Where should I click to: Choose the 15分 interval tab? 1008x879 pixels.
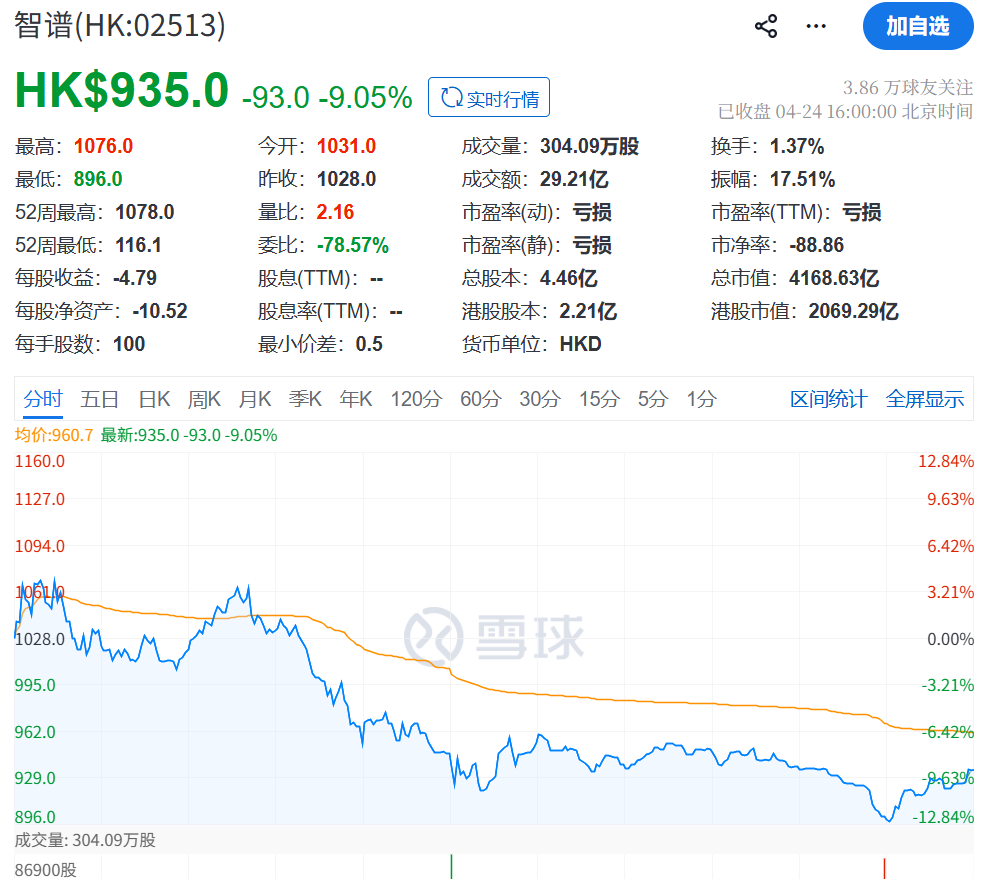tap(599, 400)
